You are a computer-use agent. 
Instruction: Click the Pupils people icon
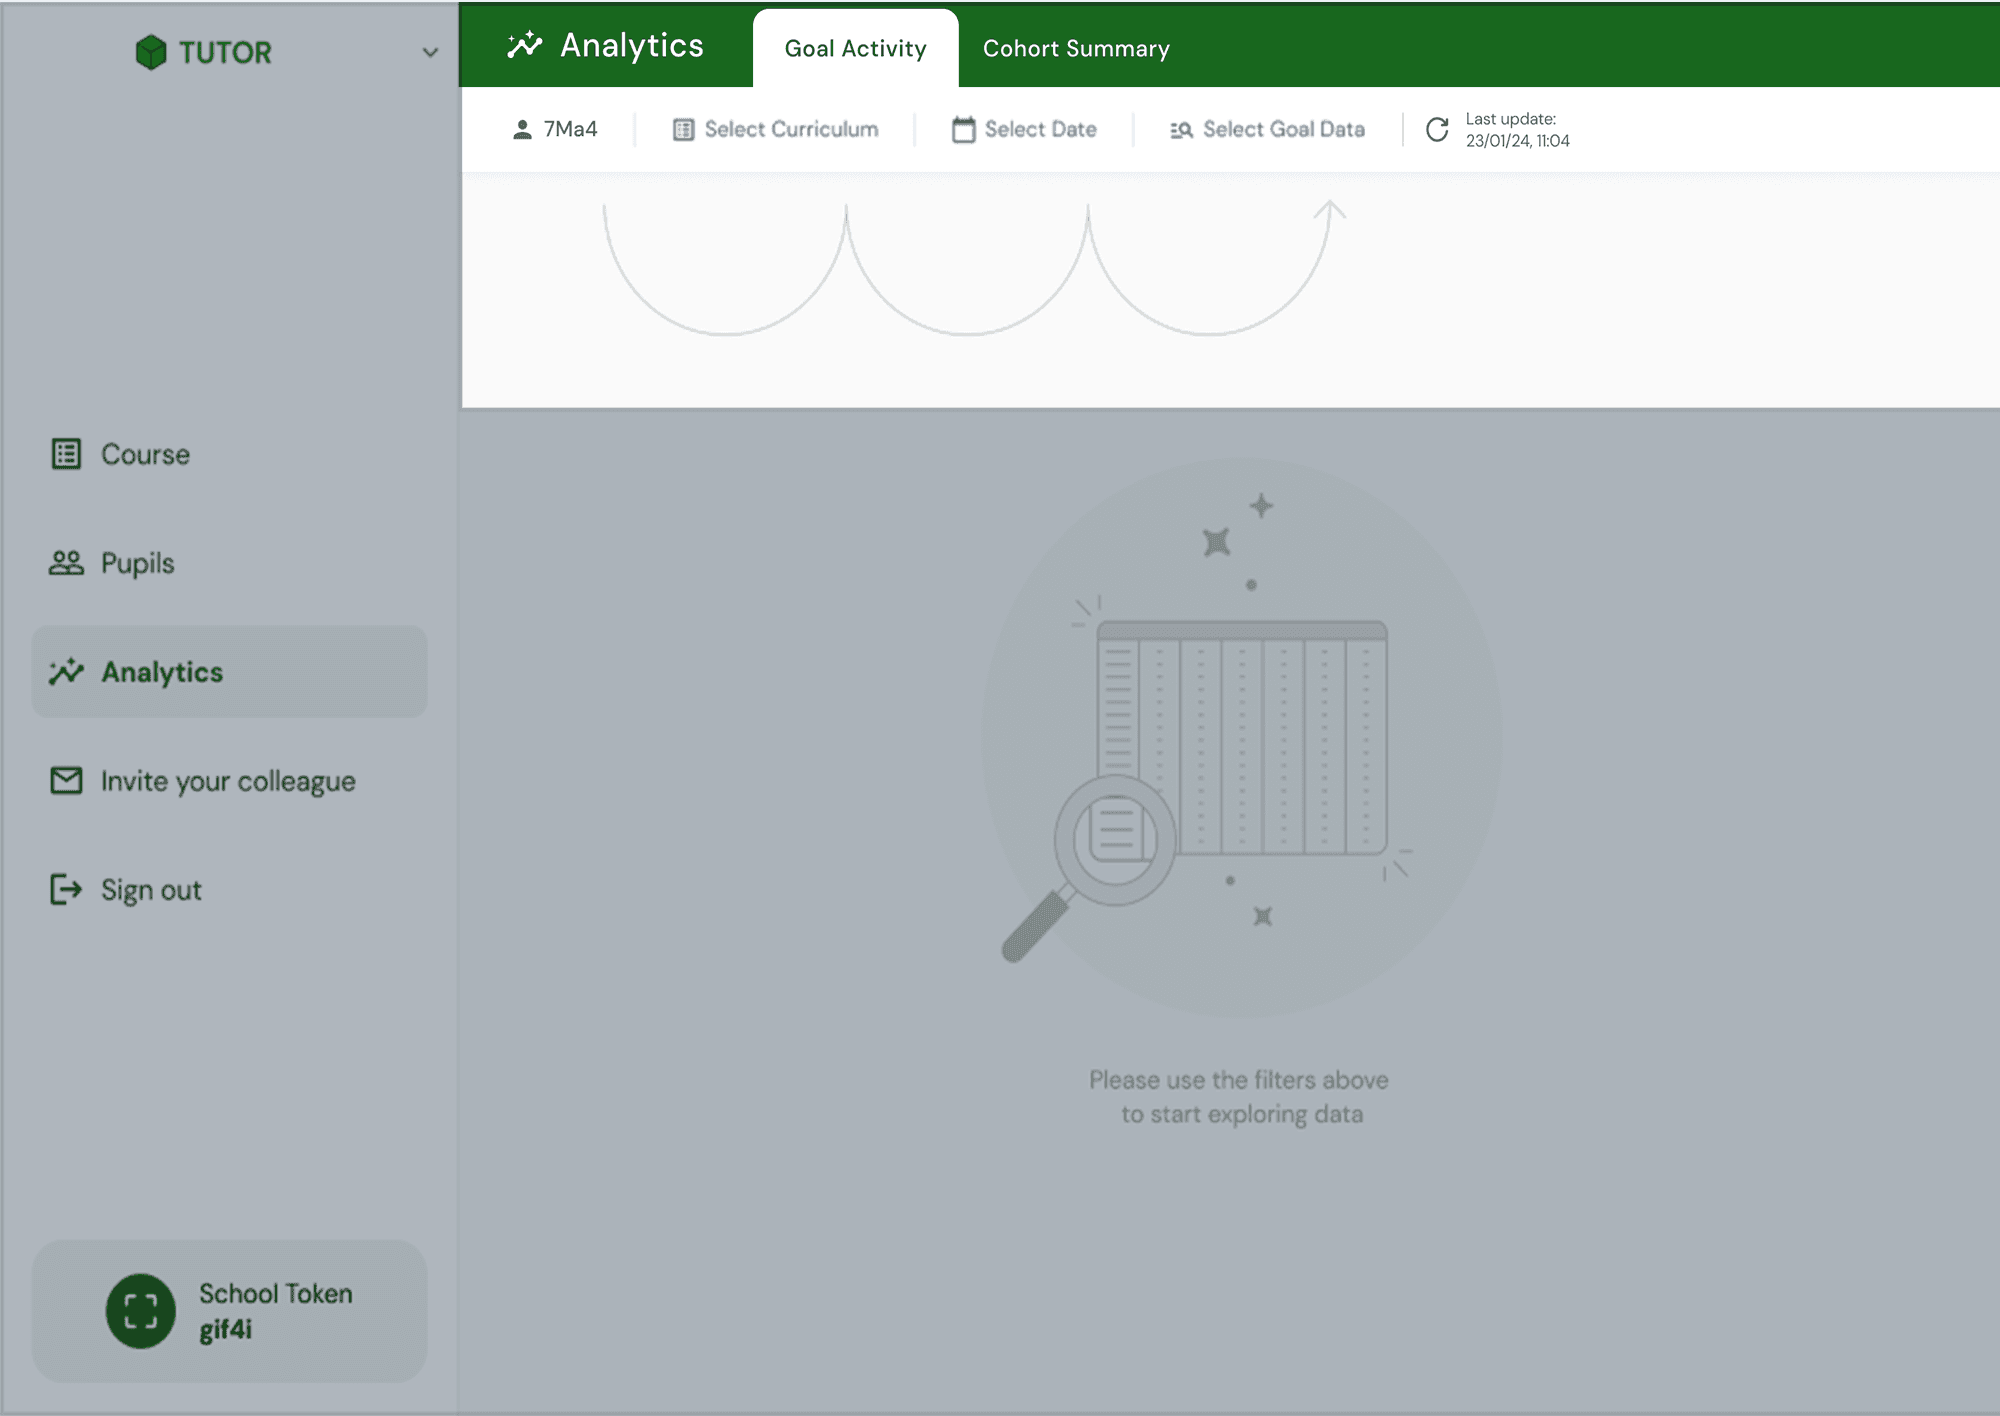point(66,563)
